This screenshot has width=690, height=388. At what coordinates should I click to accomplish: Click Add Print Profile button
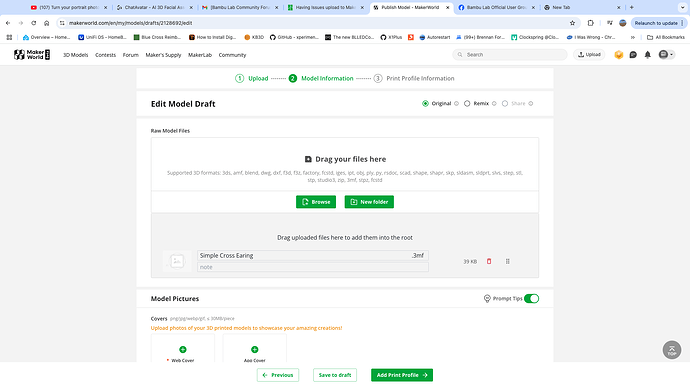(x=402, y=375)
